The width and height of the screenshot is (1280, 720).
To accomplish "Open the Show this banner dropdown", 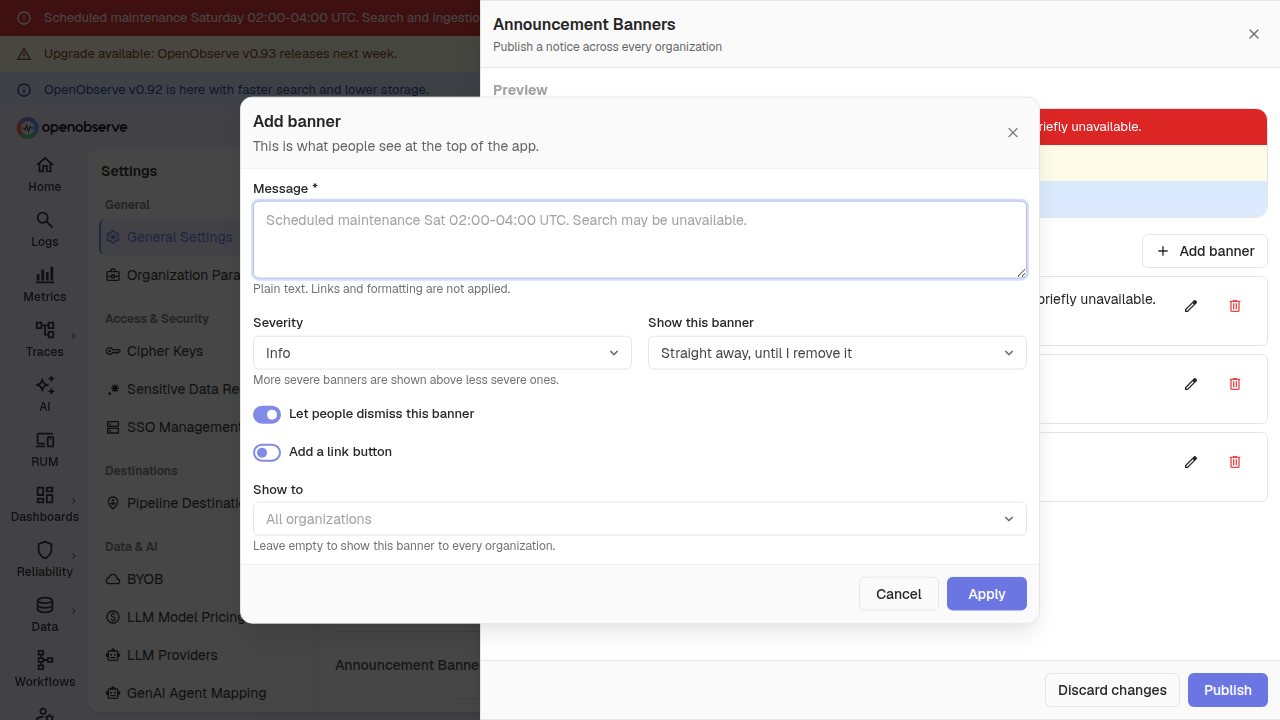I will [x=837, y=353].
